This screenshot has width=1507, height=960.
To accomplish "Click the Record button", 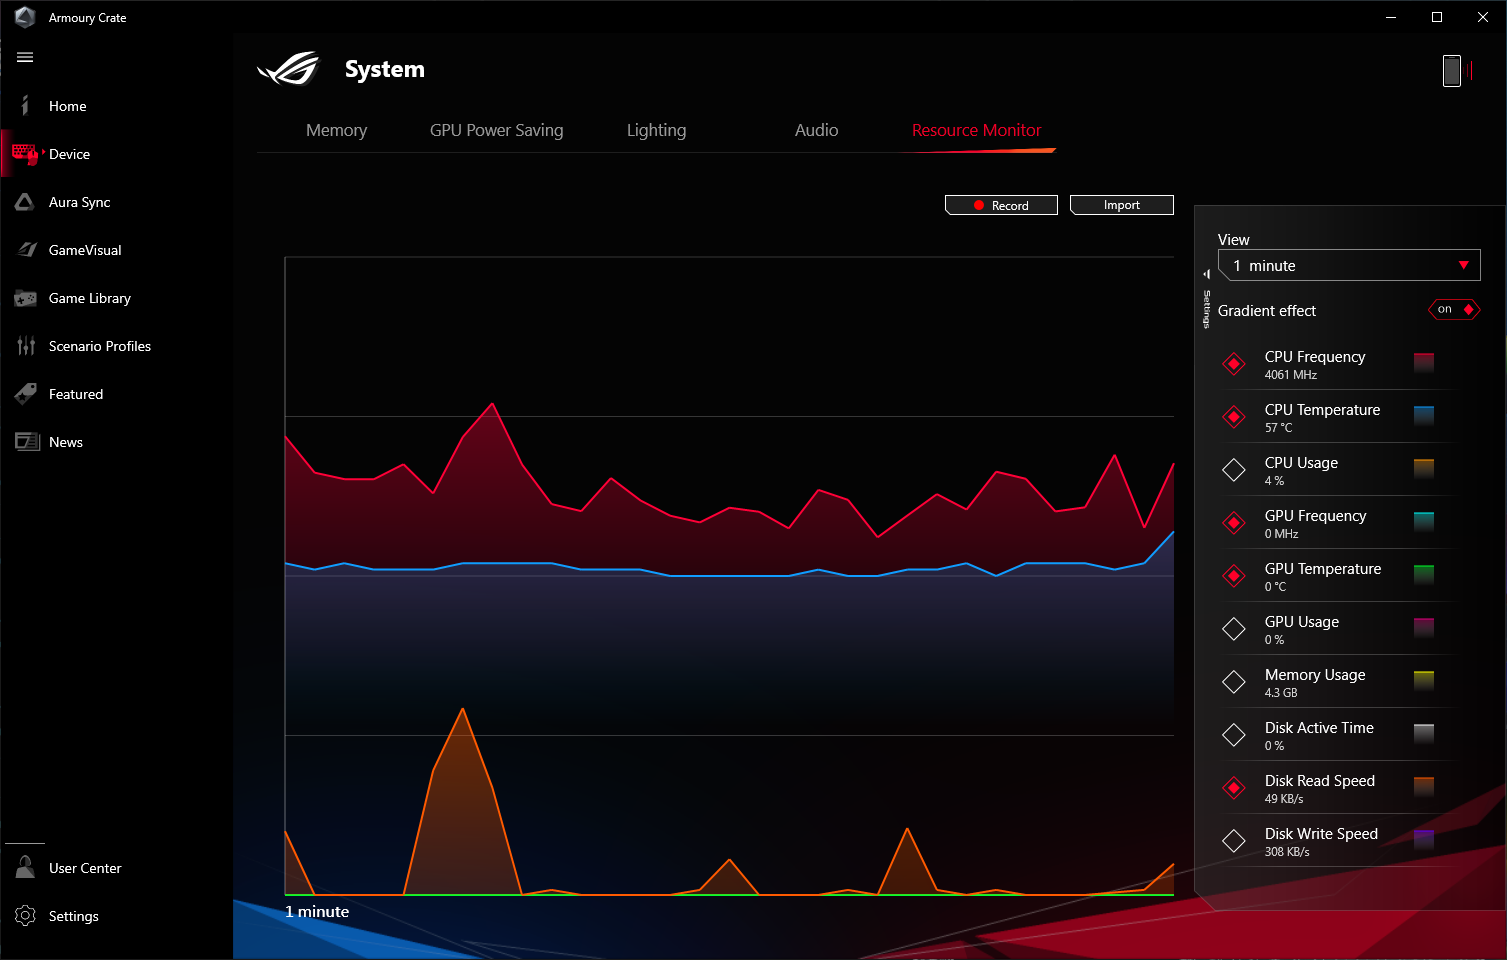I will coord(1001,205).
